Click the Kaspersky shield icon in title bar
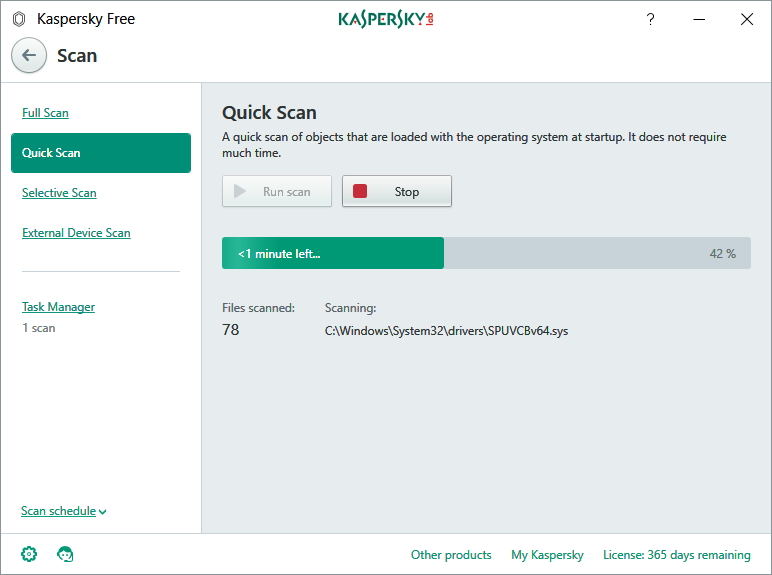This screenshot has width=772, height=575. pos(19,19)
